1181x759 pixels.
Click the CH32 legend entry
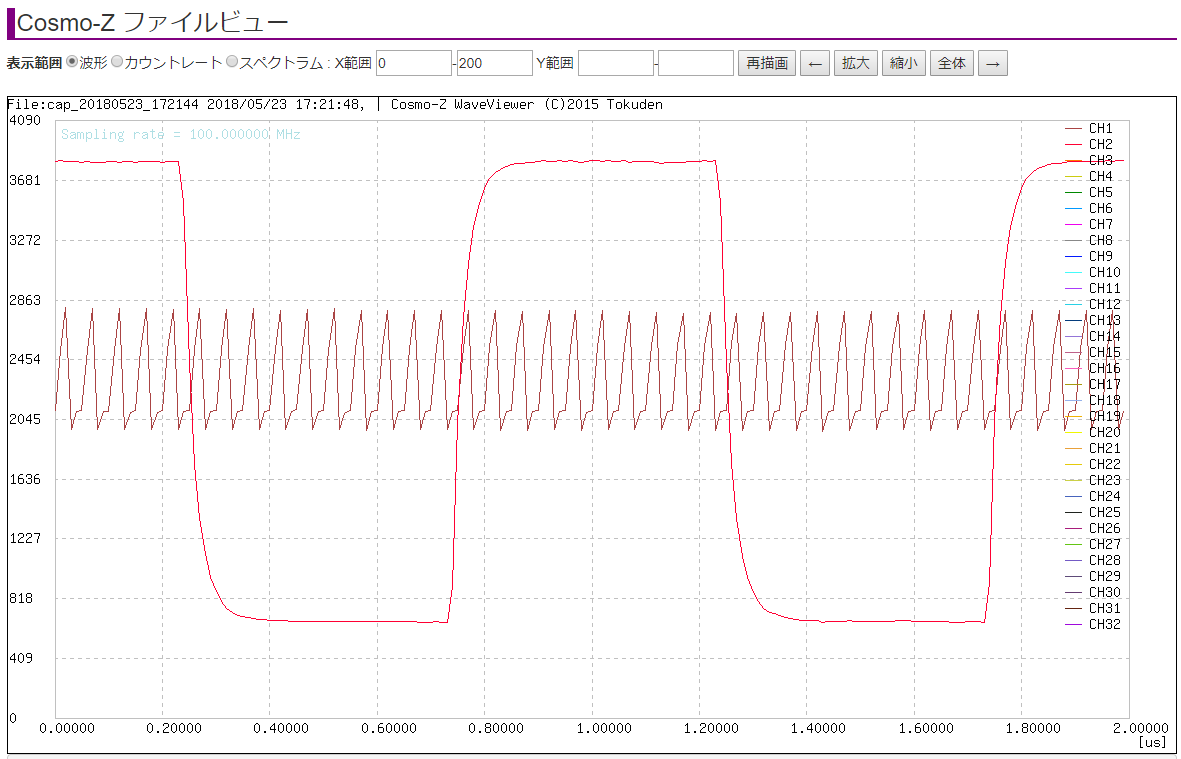(1104, 624)
